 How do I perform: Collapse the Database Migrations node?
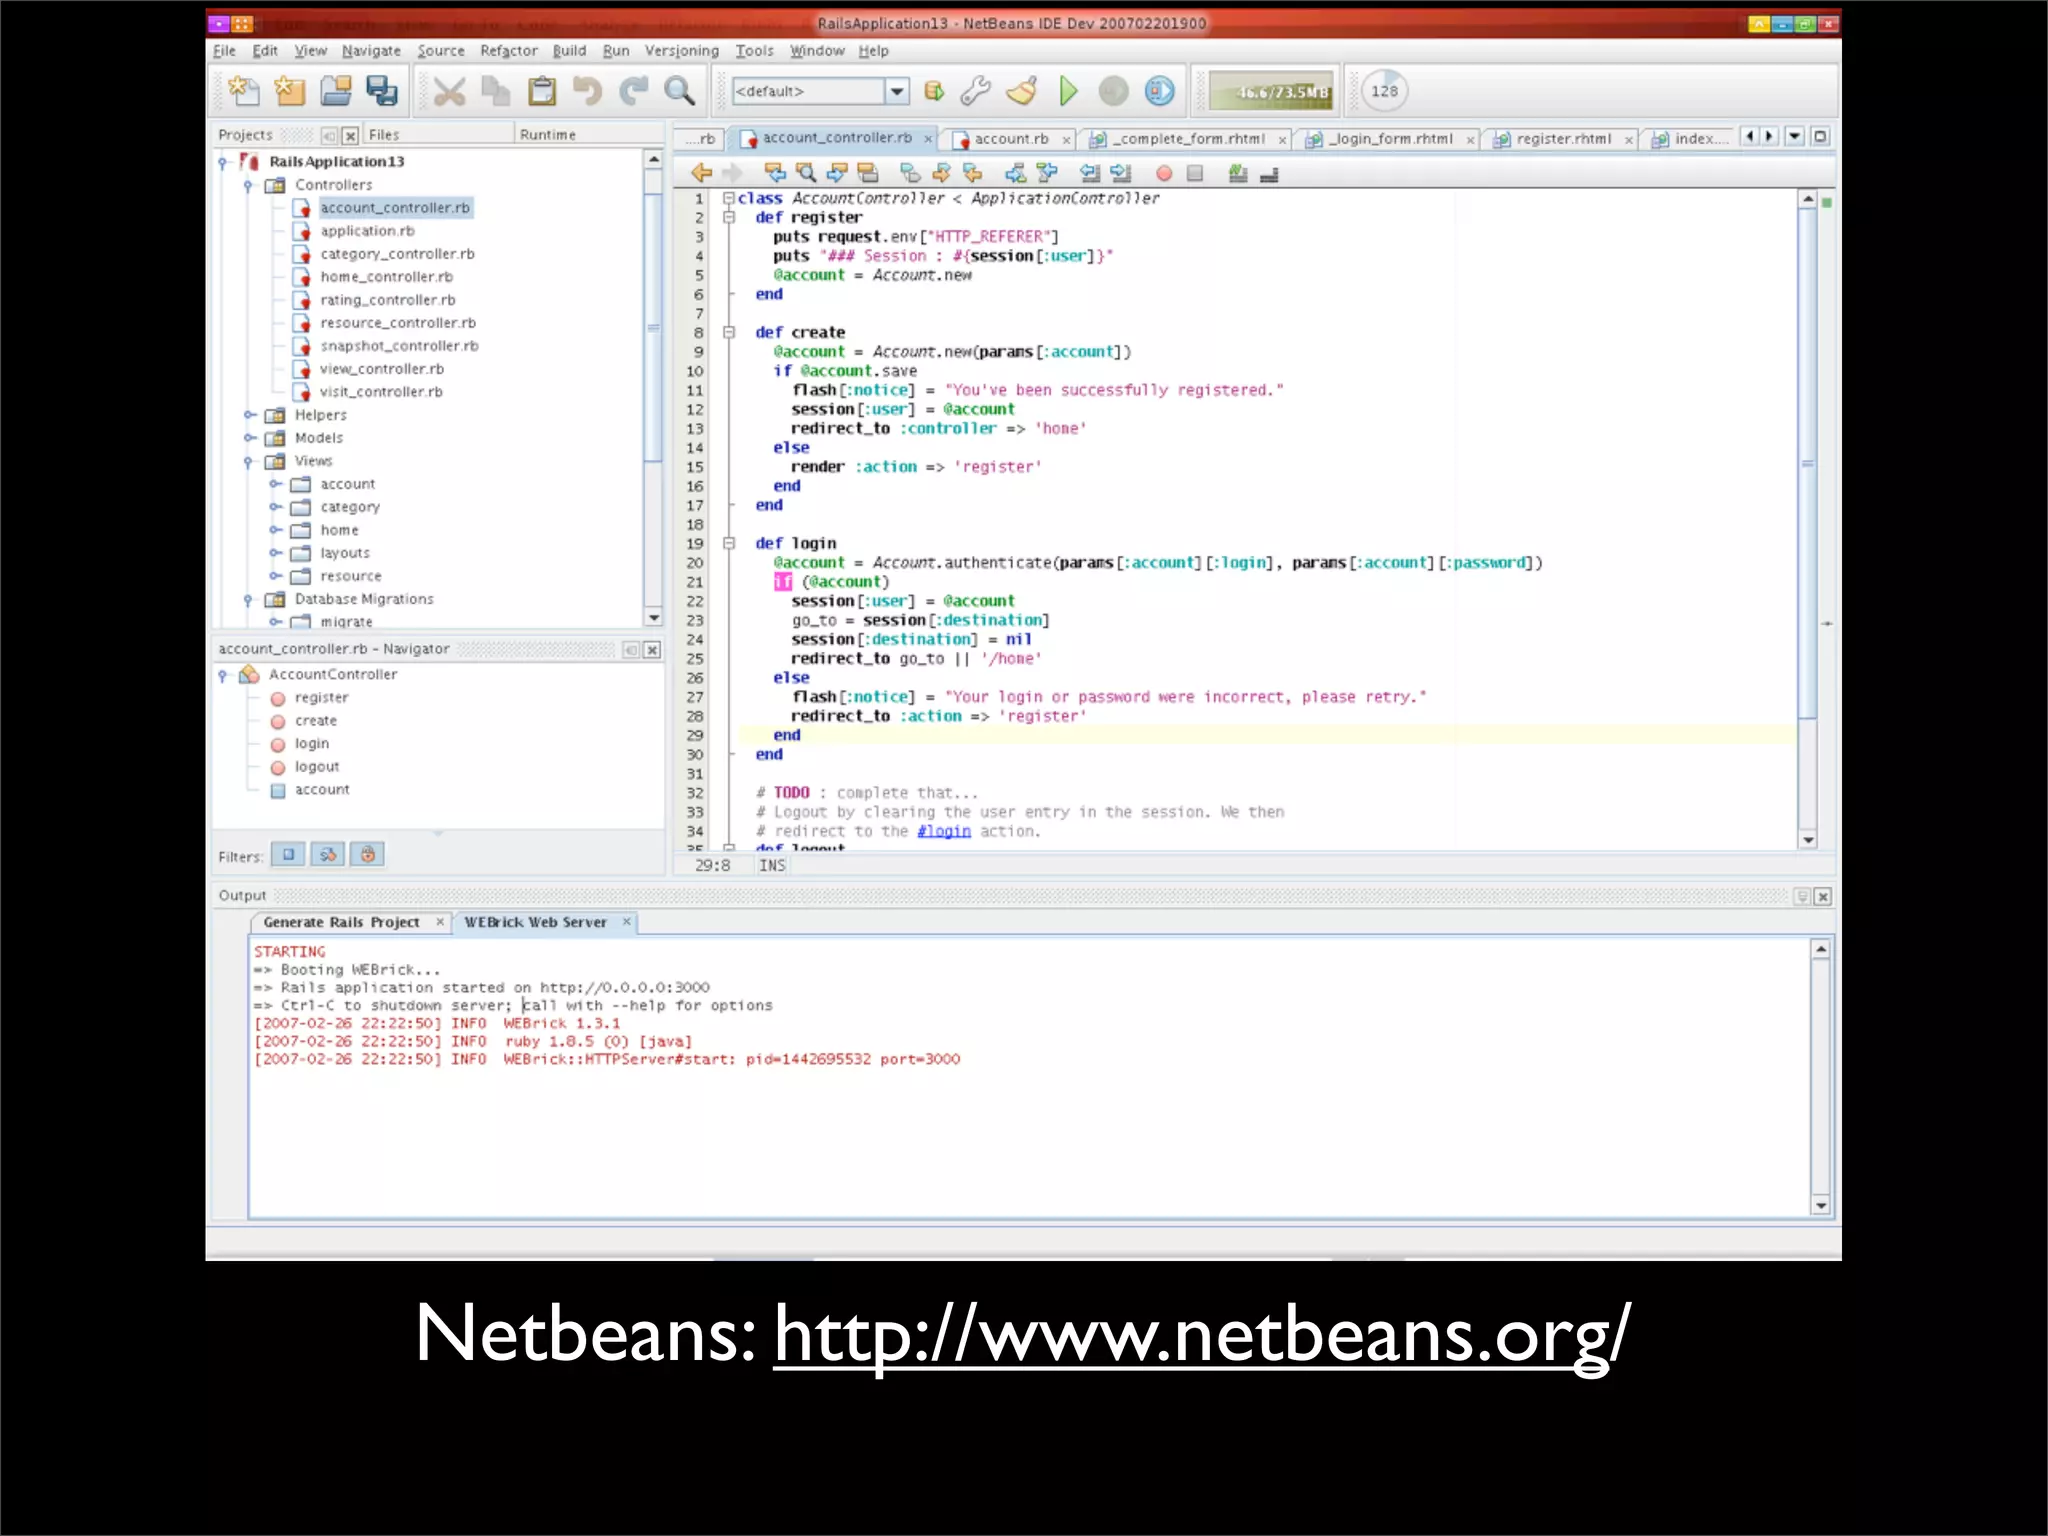click(248, 599)
